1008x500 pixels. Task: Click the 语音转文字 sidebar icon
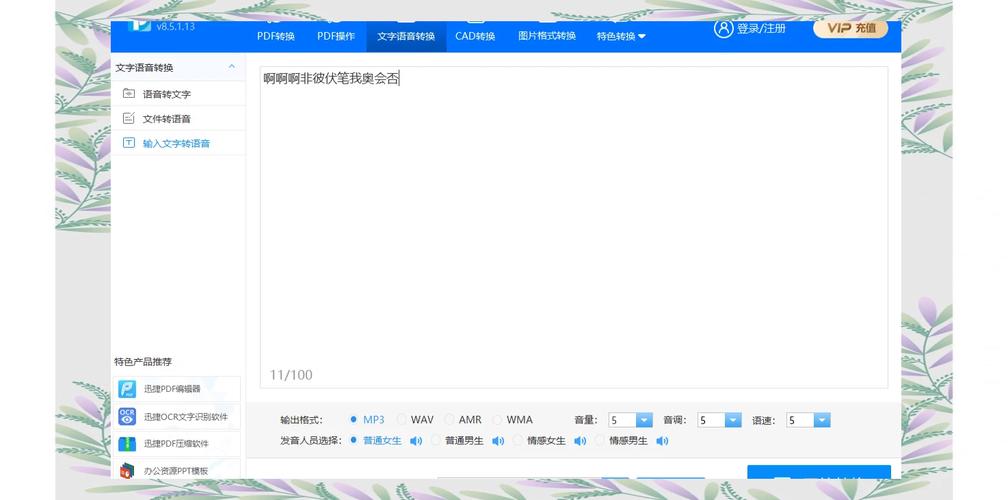[x=129, y=94]
